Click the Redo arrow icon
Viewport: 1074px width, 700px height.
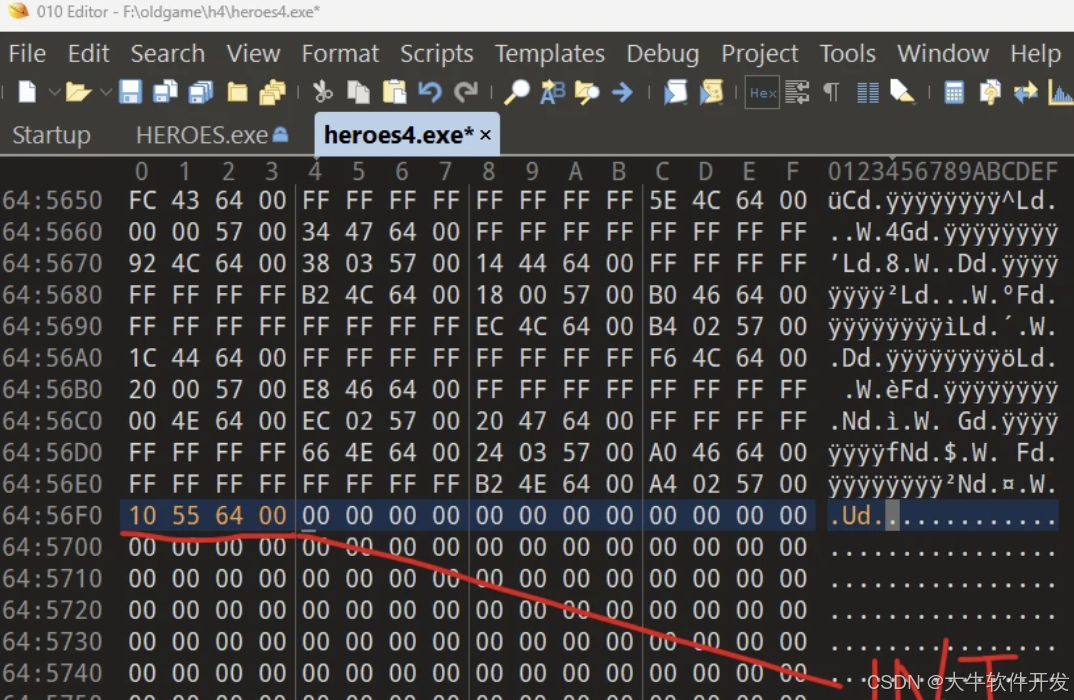pos(466,91)
